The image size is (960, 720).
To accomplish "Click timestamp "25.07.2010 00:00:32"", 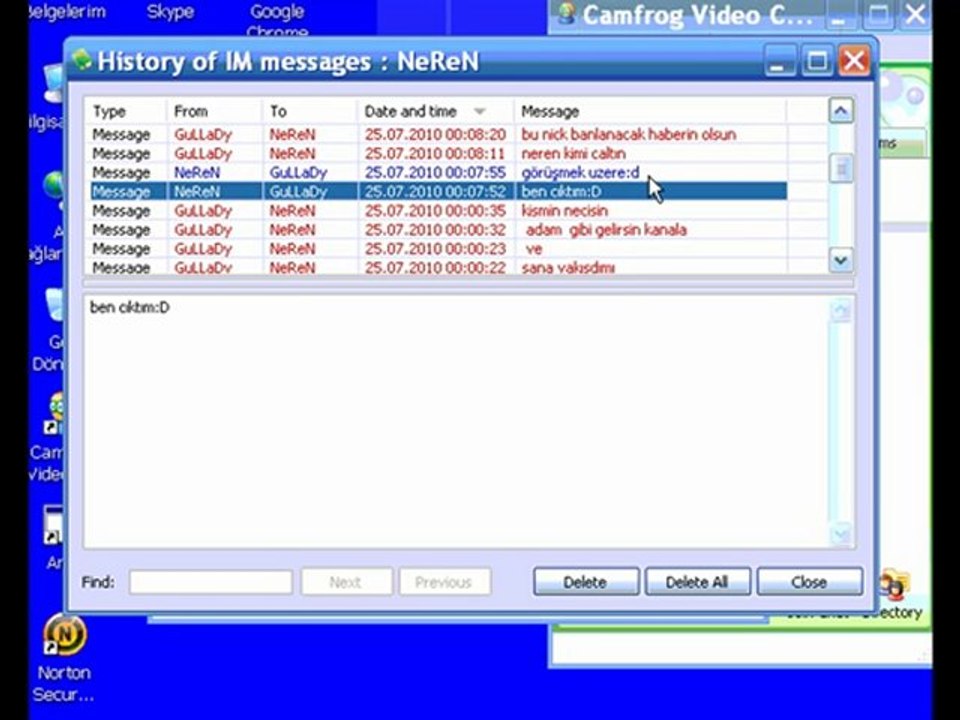I will click(x=435, y=230).
